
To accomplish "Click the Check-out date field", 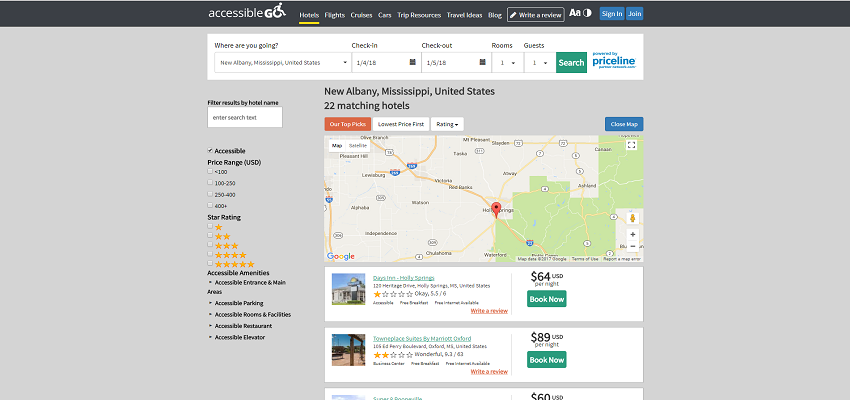I will [x=456, y=62].
